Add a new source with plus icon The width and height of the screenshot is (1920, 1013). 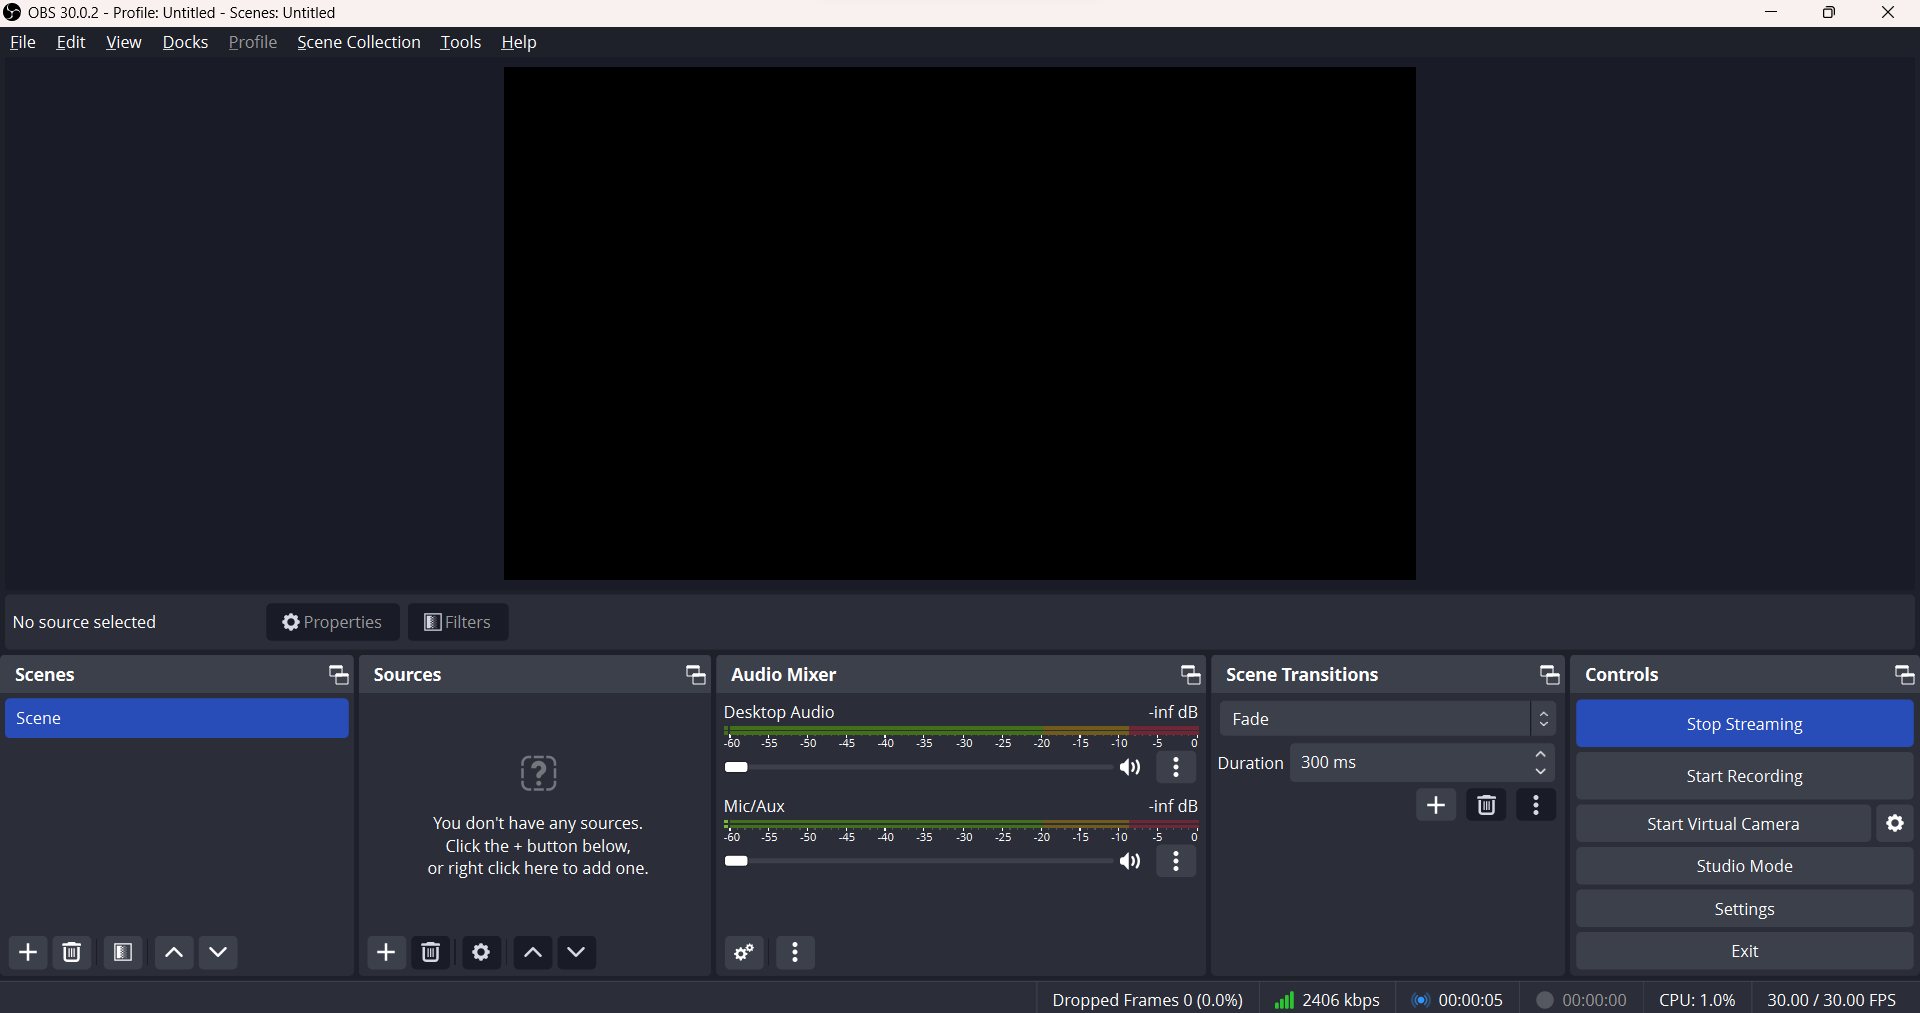[x=386, y=952]
